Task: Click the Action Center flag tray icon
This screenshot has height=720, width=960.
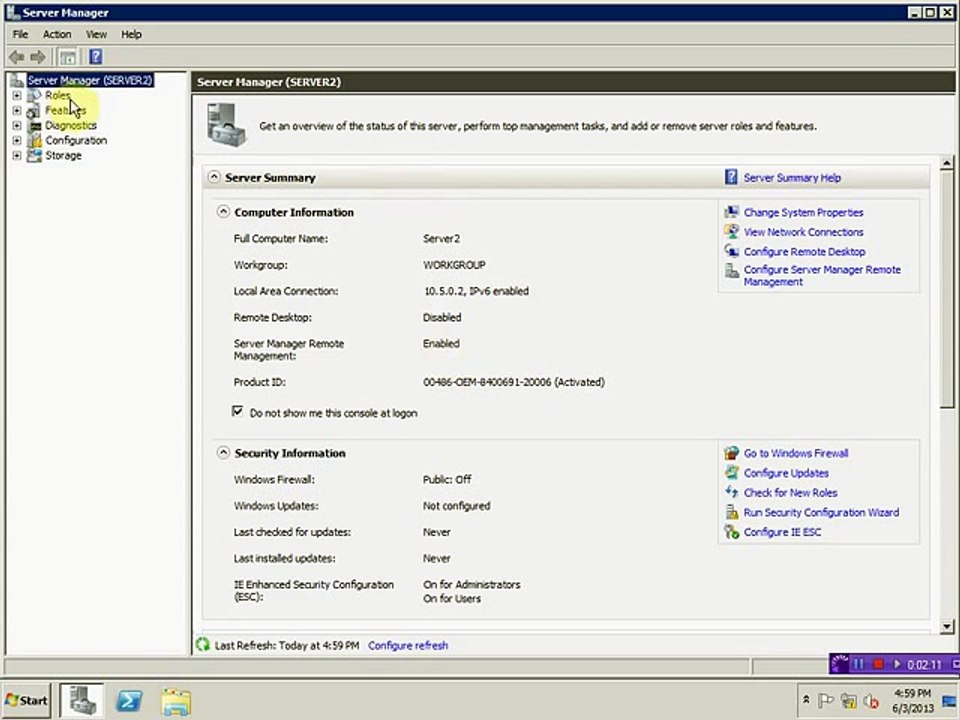Action: 825,700
